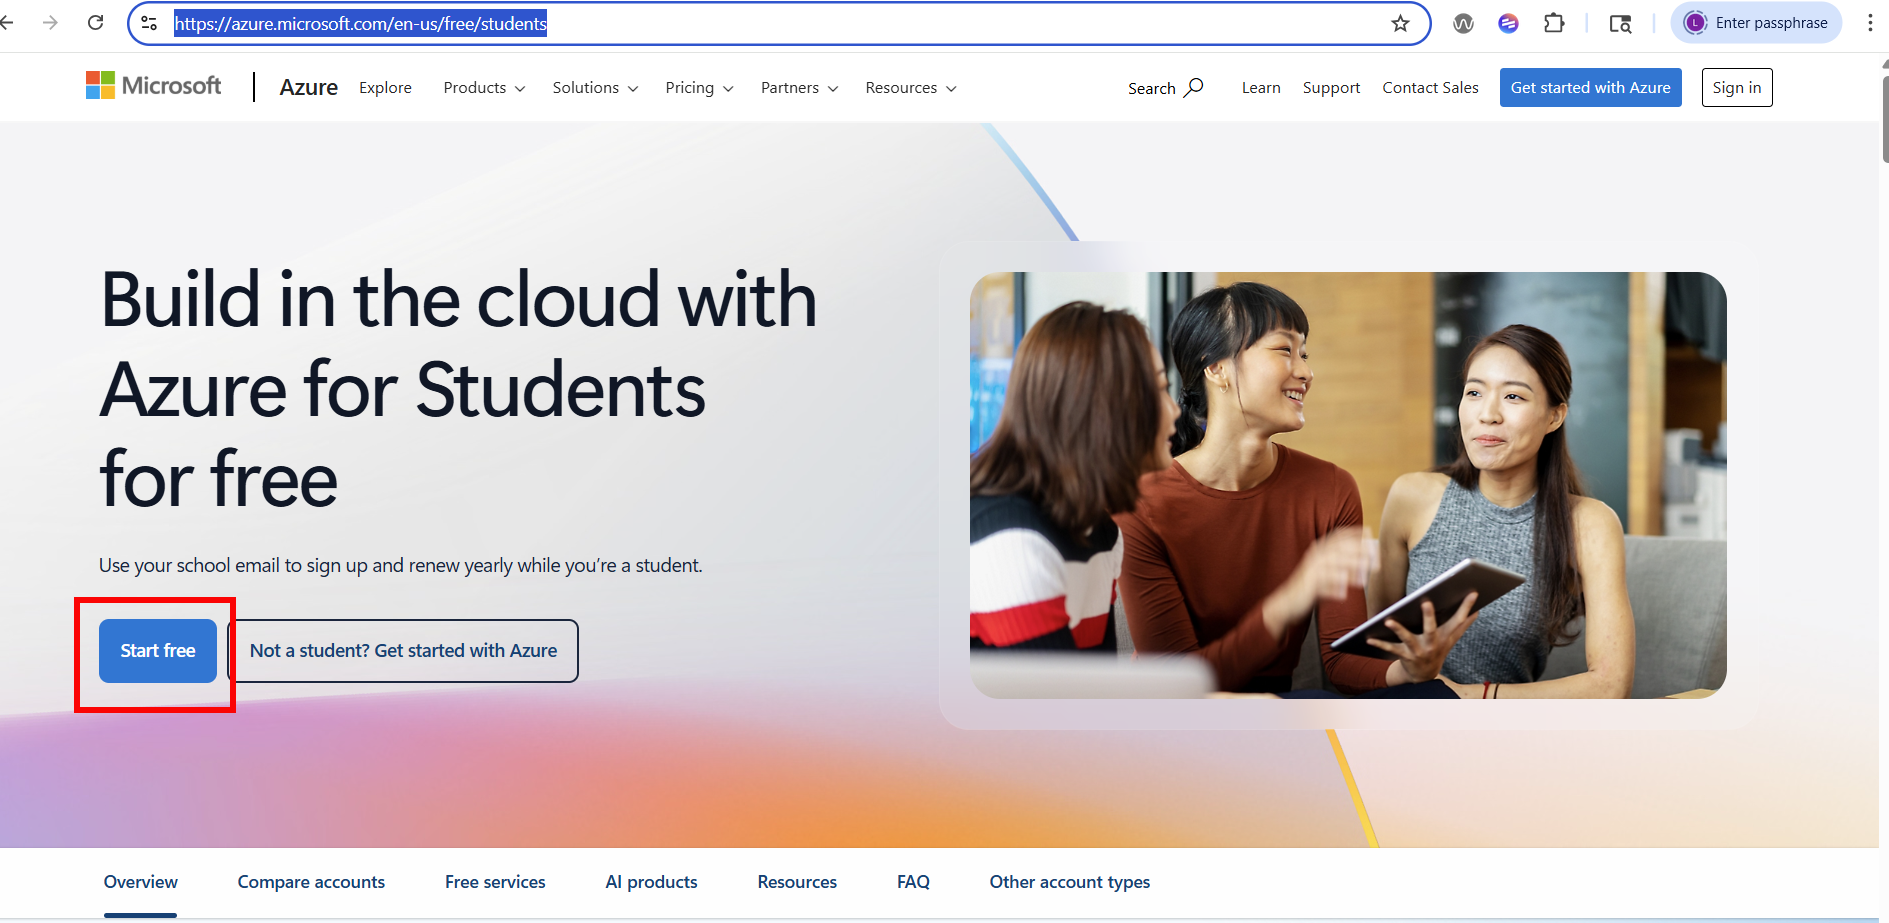
Task: Click the Microsoft logo icon
Action: pyautogui.click(x=100, y=85)
